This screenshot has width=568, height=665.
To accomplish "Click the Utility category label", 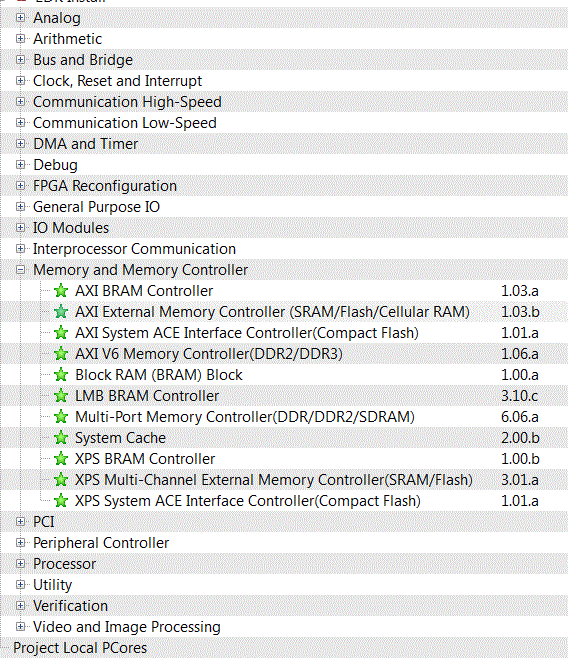I will [x=53, y=585].
